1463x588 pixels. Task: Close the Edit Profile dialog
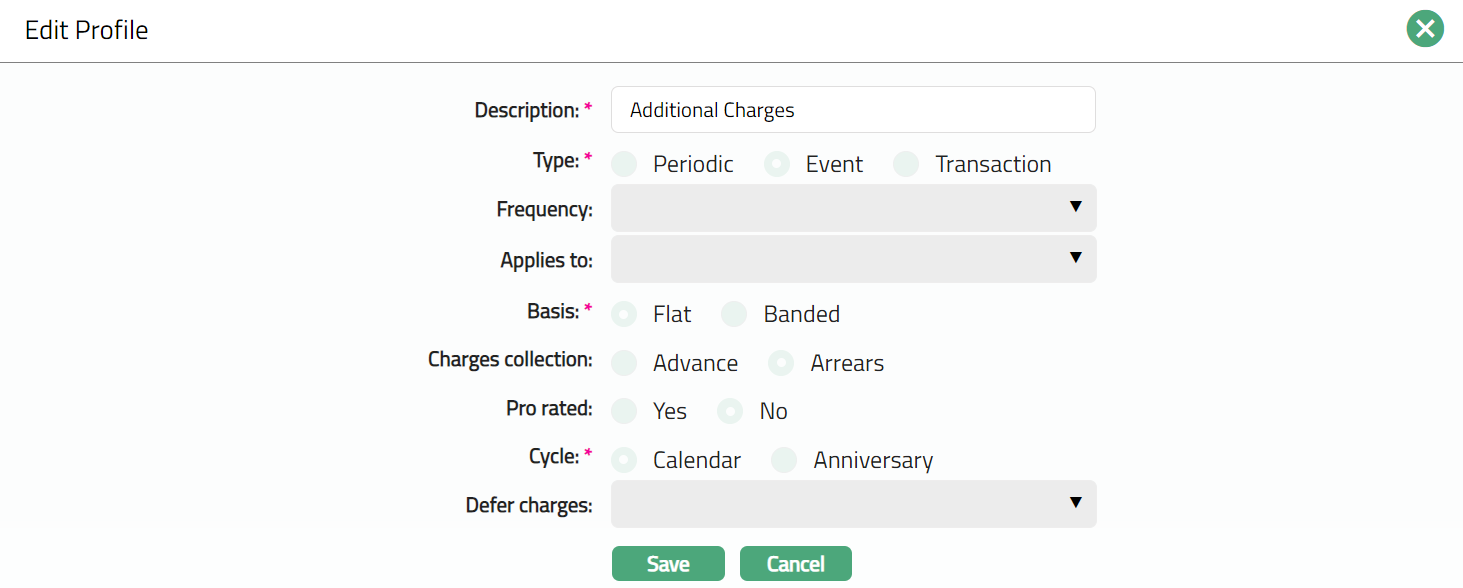tap(1425, 29)
